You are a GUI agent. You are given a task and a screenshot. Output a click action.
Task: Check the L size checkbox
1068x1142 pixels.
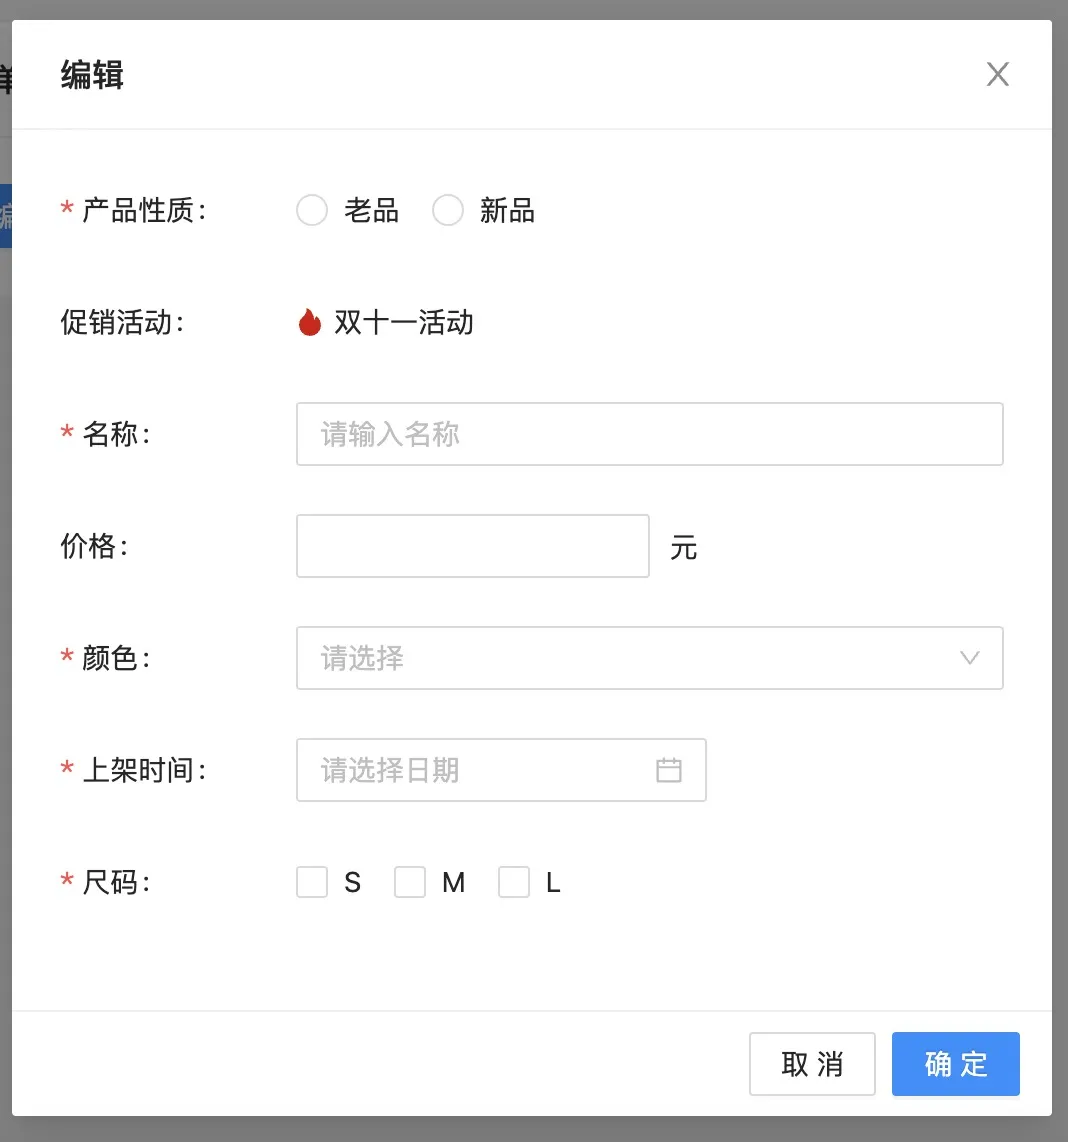pos(514,882)
